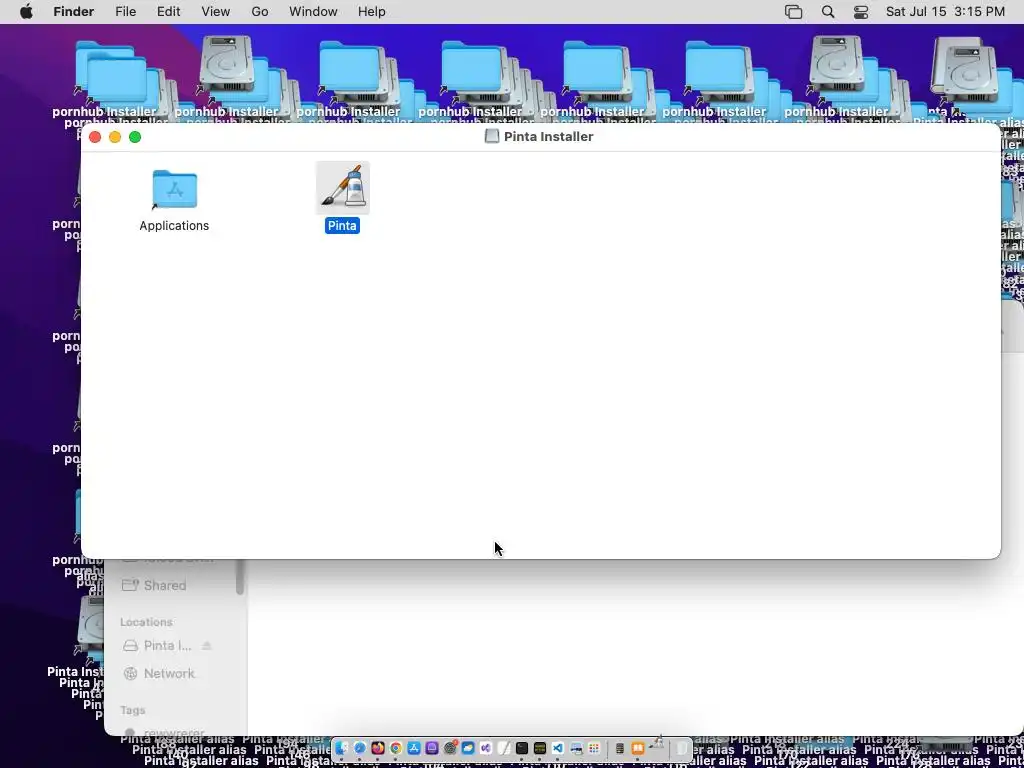Viewport: 1024px width, 768px height.
Task: Open the Edit menu
Action: 168,12
